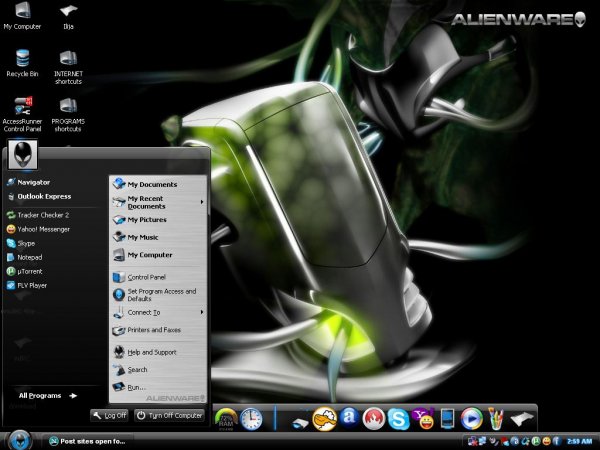Expand My Recent Documents submenu
This screenshot has height=450, width=600.
tap(158, 202)
